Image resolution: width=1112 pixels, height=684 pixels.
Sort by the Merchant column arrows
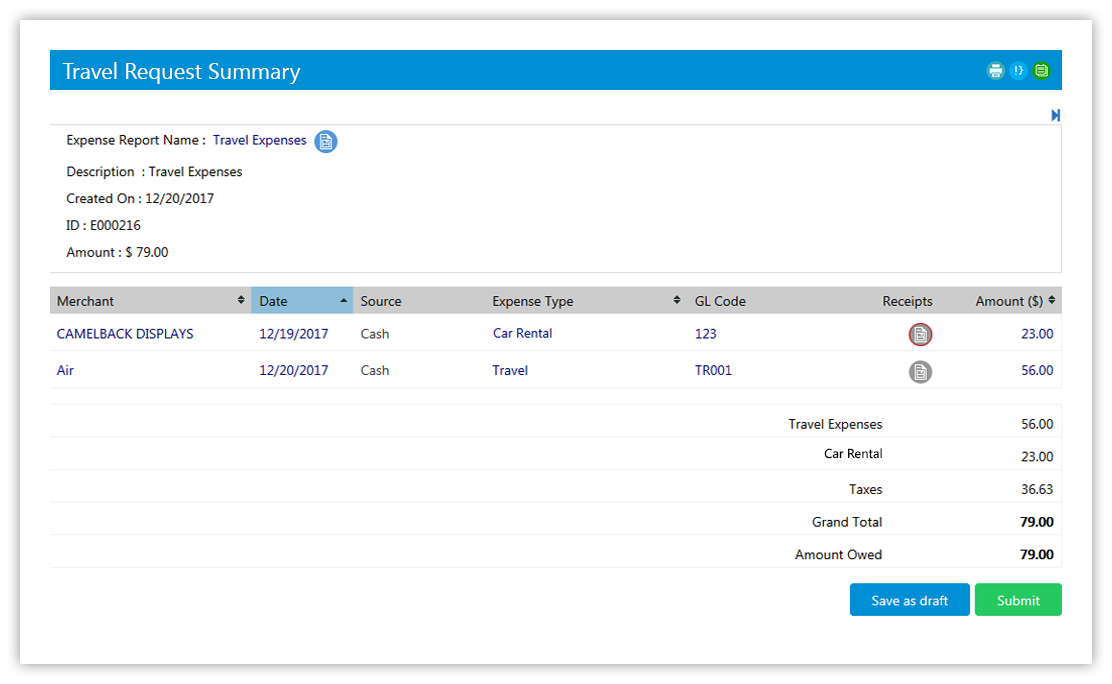(241, 301)
